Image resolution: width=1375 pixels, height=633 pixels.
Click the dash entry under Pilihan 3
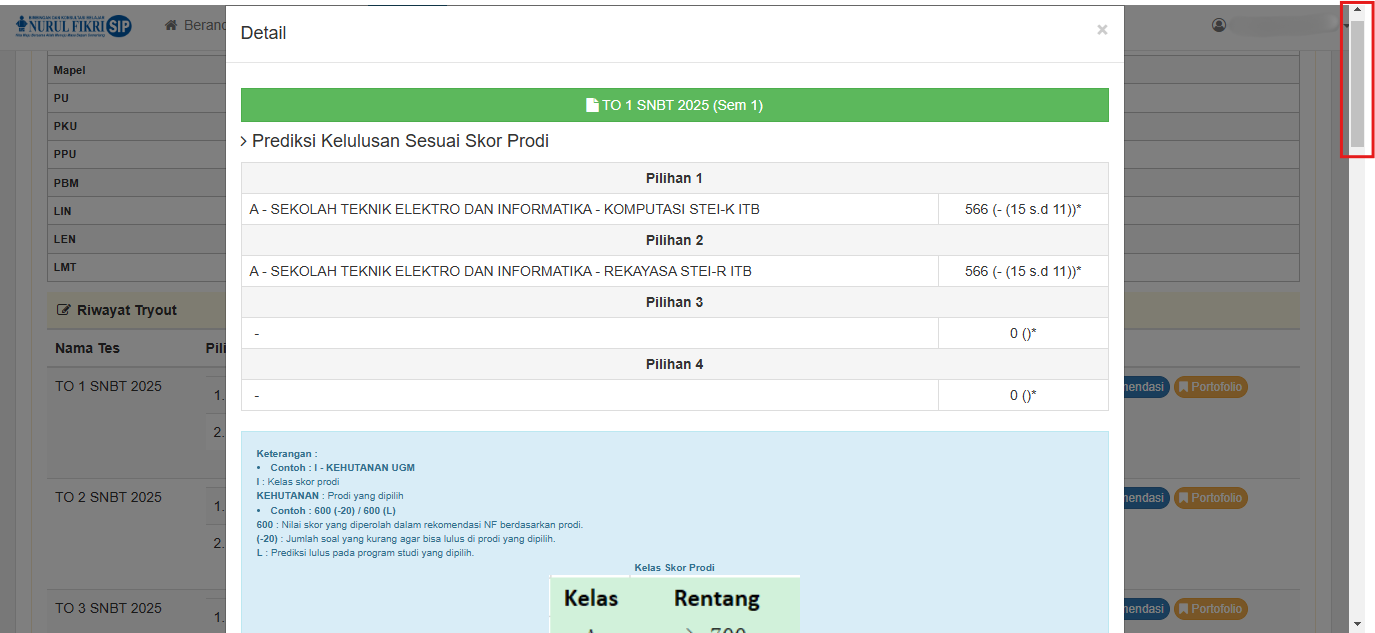pos(257,333)
